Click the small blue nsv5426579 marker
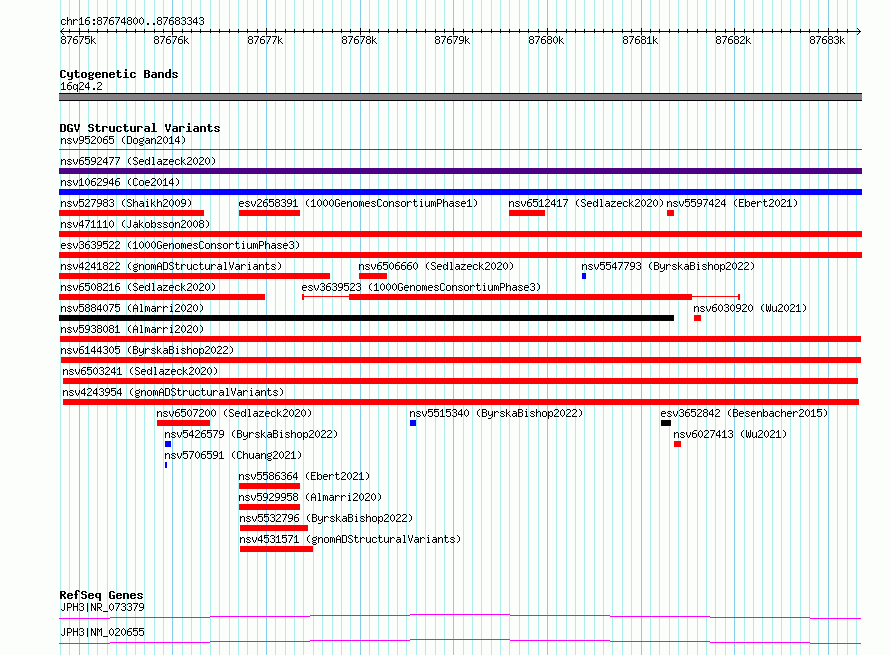Image resolution: width=890 pixels, height=655 pixels. [168, 444]
